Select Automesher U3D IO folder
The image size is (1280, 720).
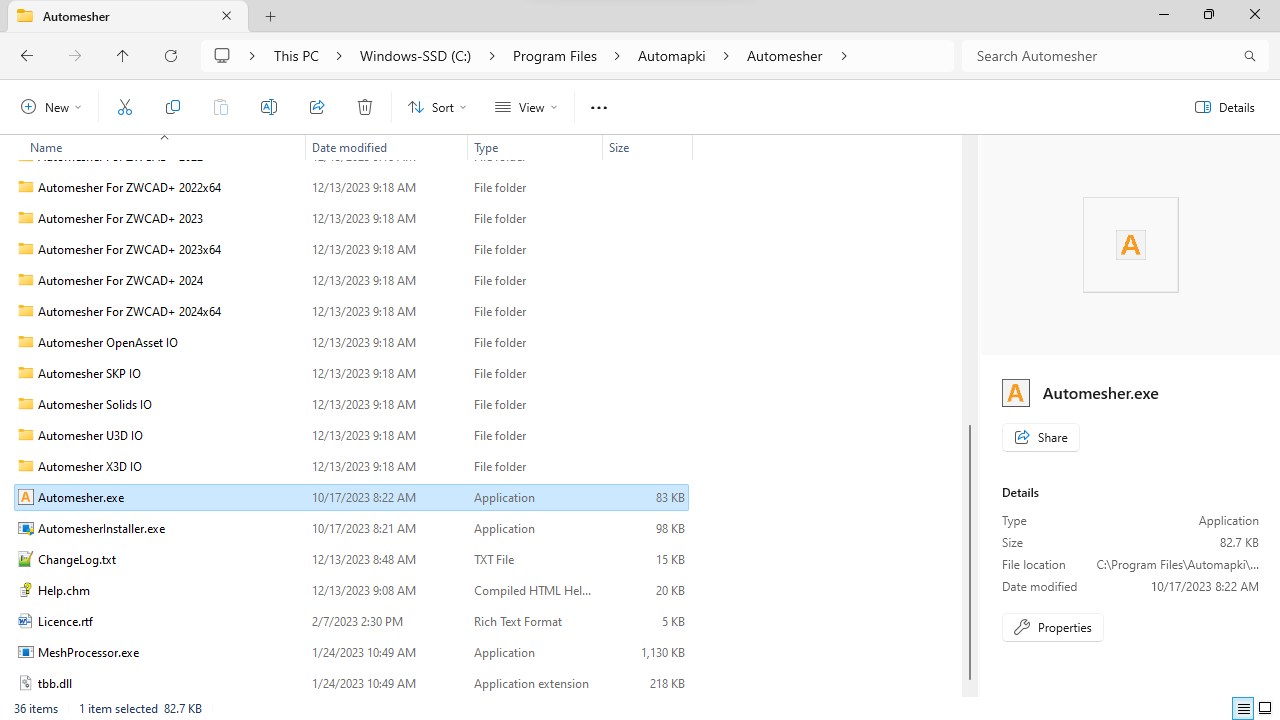coord(351,435)
